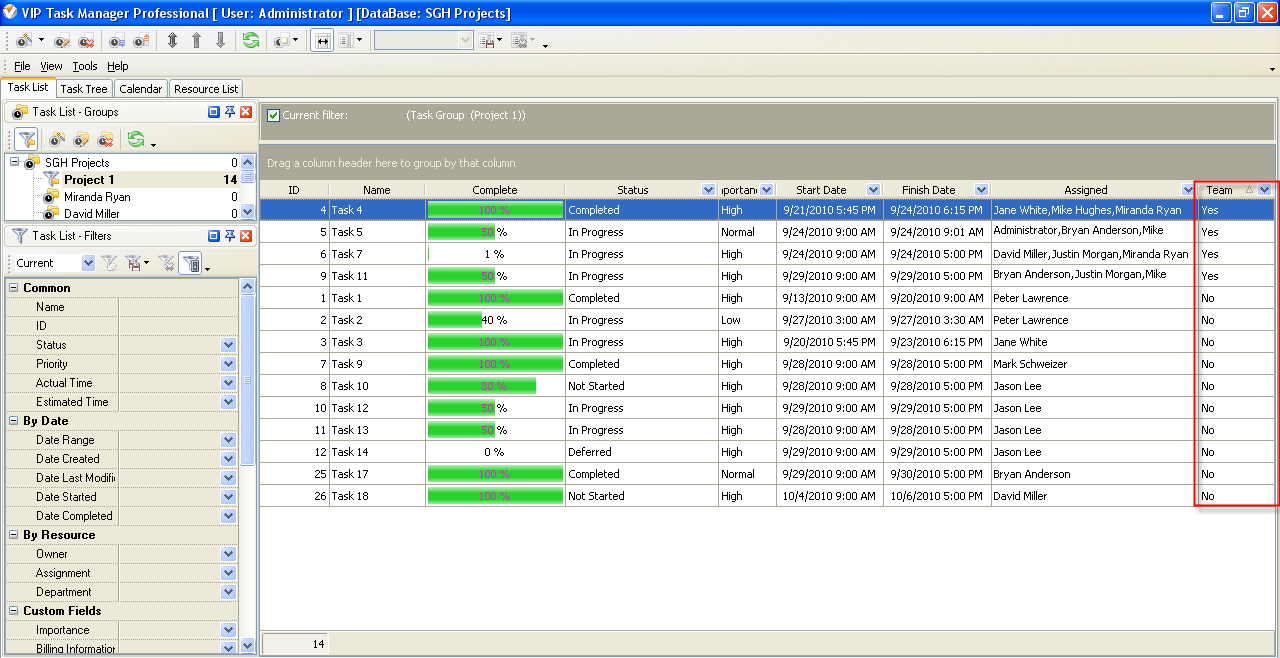
Task: Pin the Task List - Groups panel
Action: click(229, 112)
